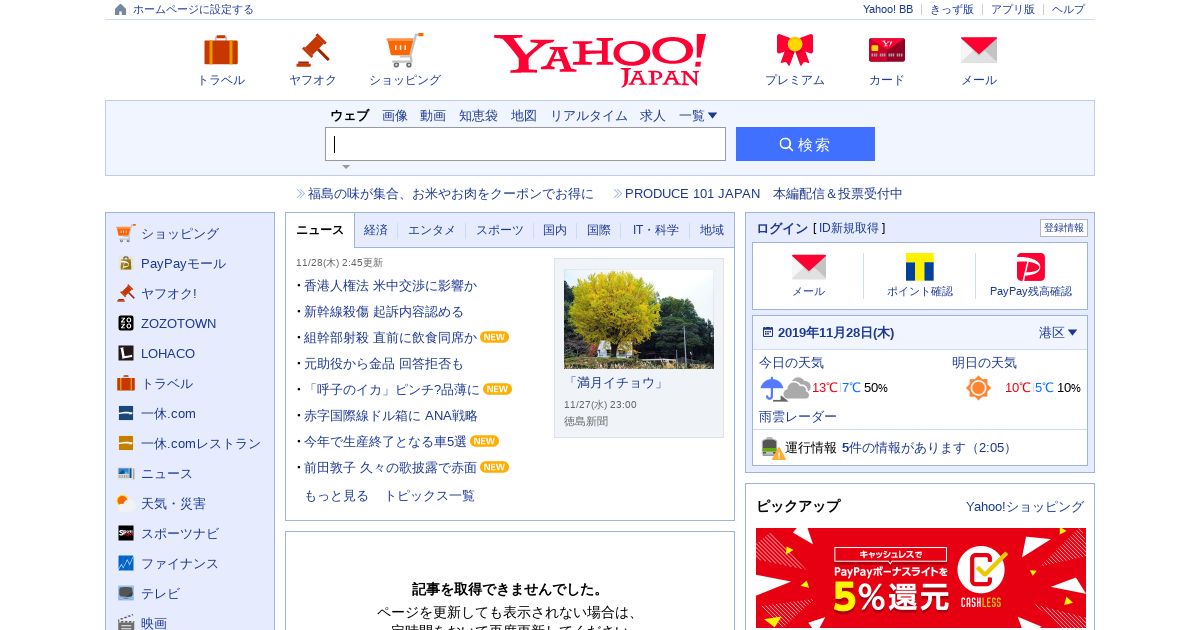Screen dimensions: 1200x630
Task: Click the PayPay 5%還元 cashless banner
Action: tap(921, 579)
